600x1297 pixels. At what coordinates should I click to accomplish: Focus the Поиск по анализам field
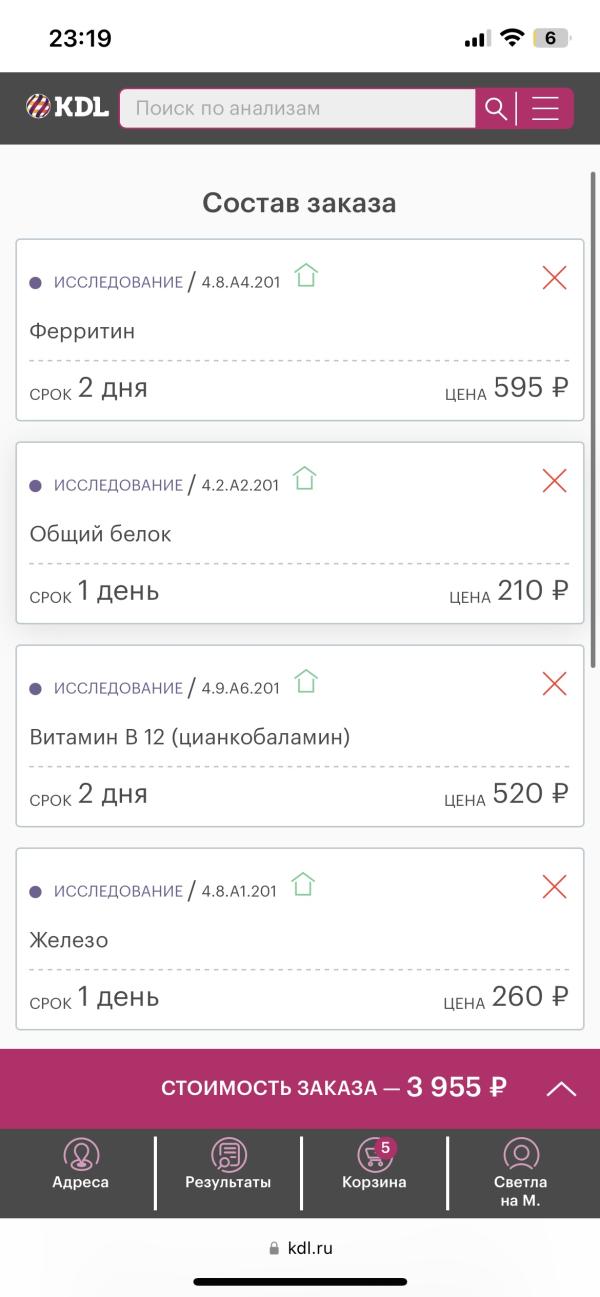coord(297,108)
